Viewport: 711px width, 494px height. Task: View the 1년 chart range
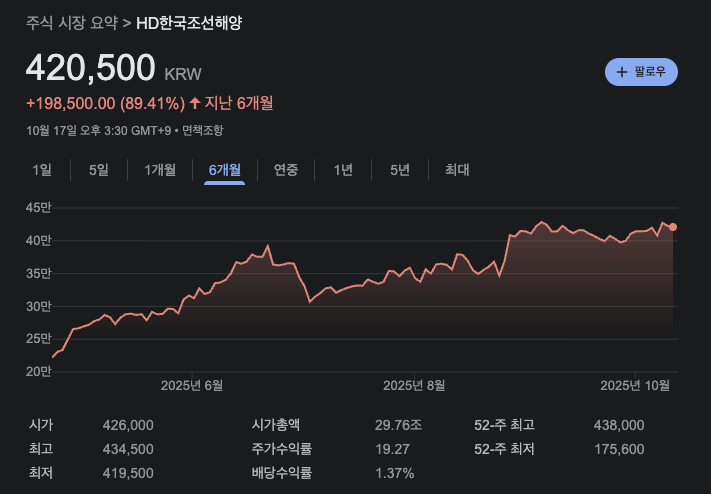tap(343, 170)
